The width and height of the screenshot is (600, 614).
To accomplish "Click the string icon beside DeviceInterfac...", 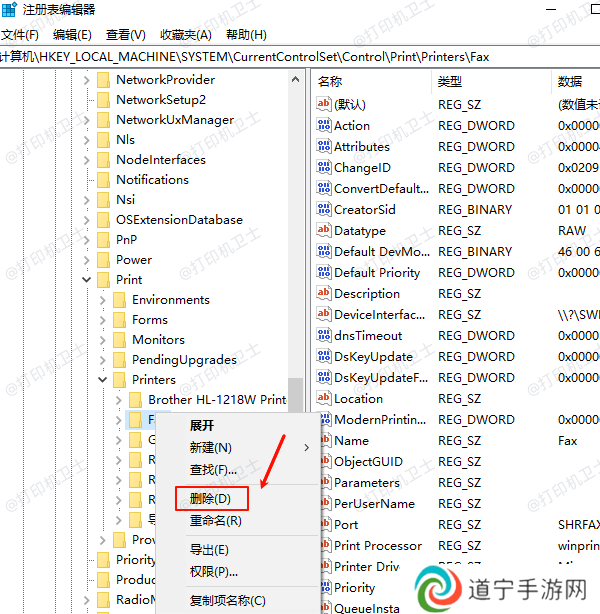I will point(324,314).
